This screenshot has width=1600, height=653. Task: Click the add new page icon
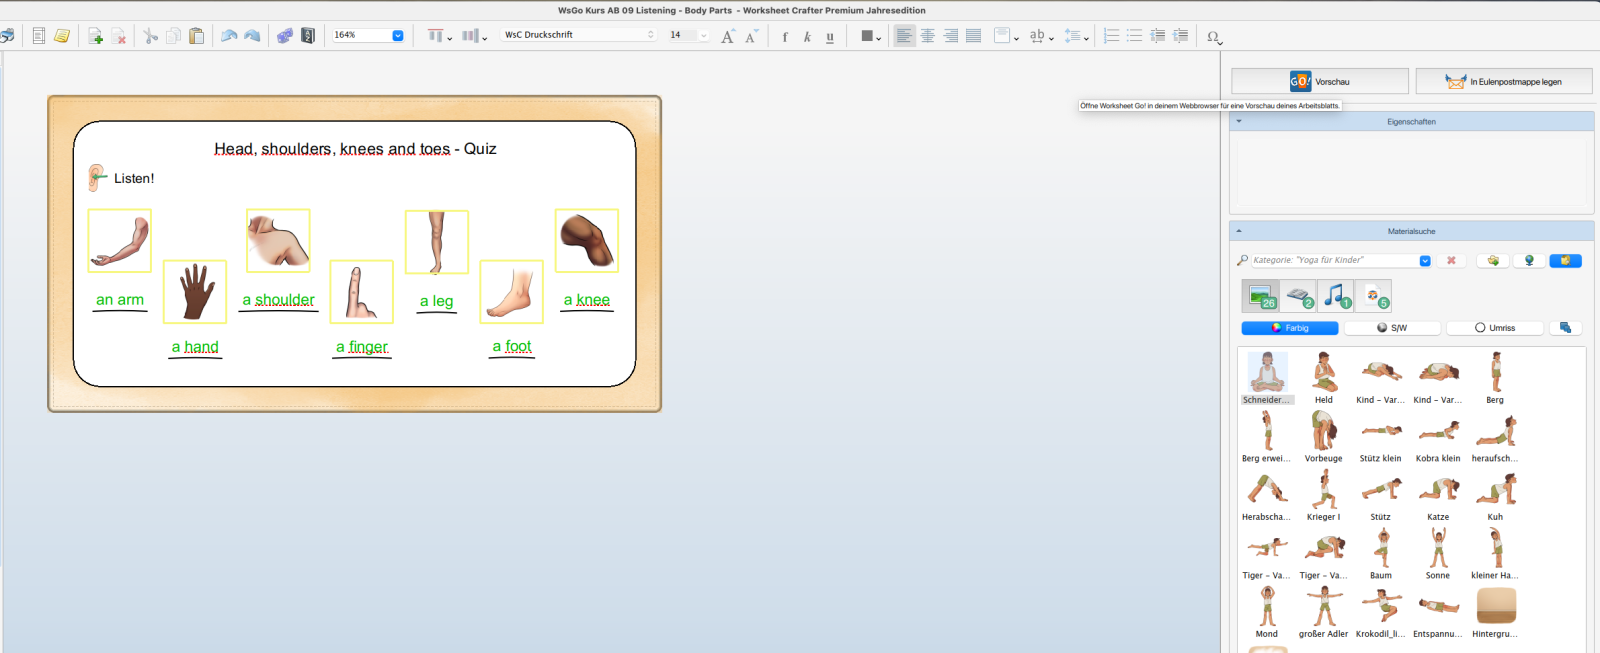[x=95, y=36]
